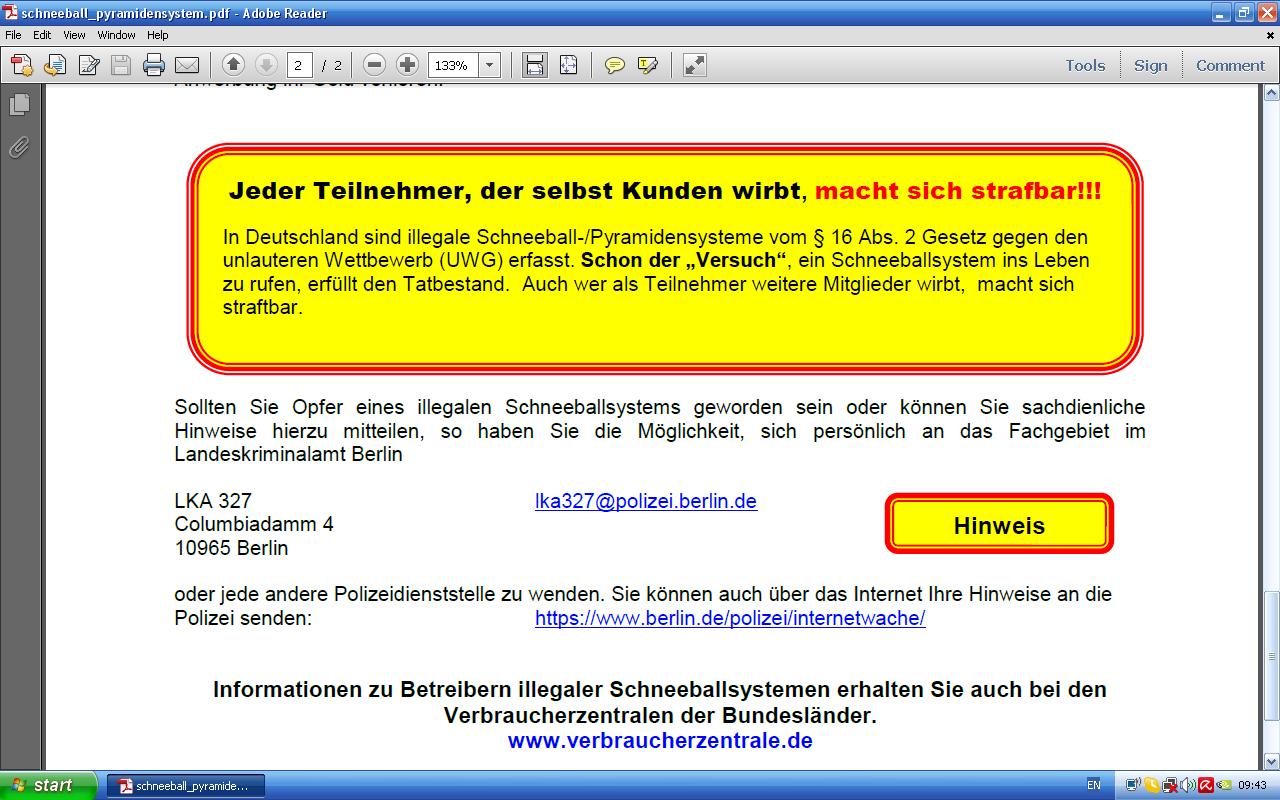Viewport: 1280px width, 800px height.
Task: Open the Page Thumbnails panel
Action: click(19, 104)
